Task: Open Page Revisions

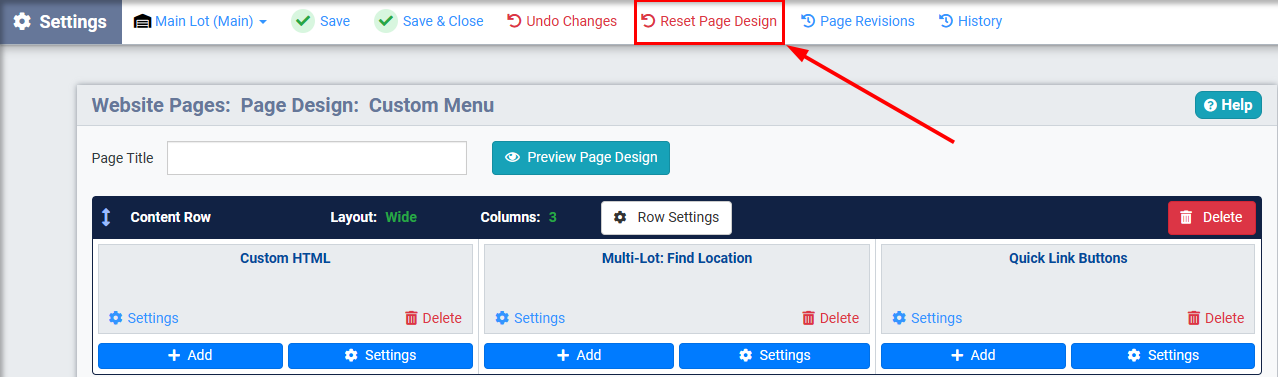Action: (x=858, y=21)
